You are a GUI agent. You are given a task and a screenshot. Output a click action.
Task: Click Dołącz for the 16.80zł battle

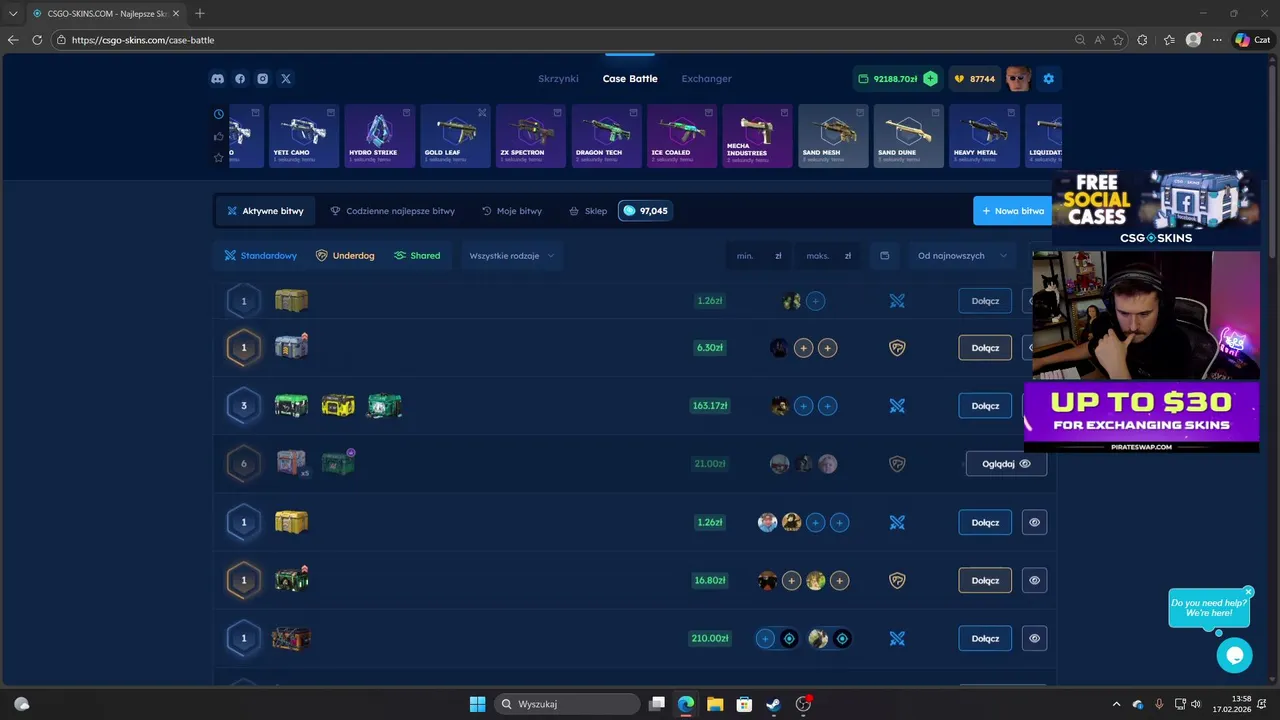pyautogui.click(x=985, y=580)
